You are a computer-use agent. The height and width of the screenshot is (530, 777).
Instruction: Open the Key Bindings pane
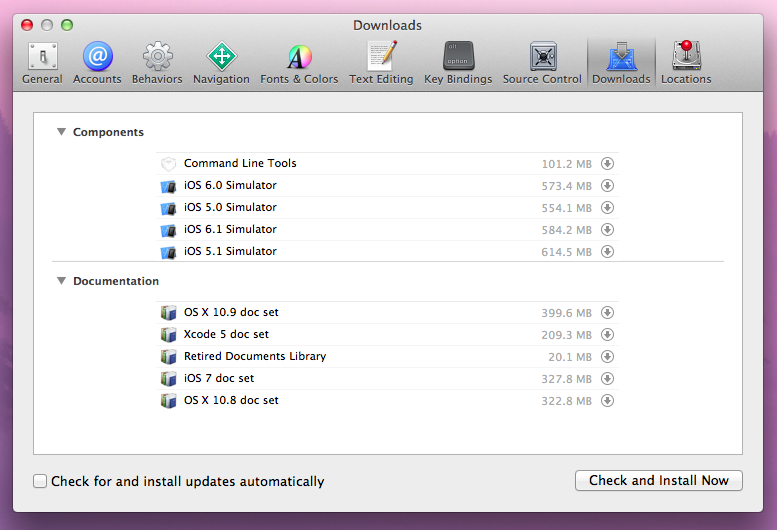click(x=458, y=62)
